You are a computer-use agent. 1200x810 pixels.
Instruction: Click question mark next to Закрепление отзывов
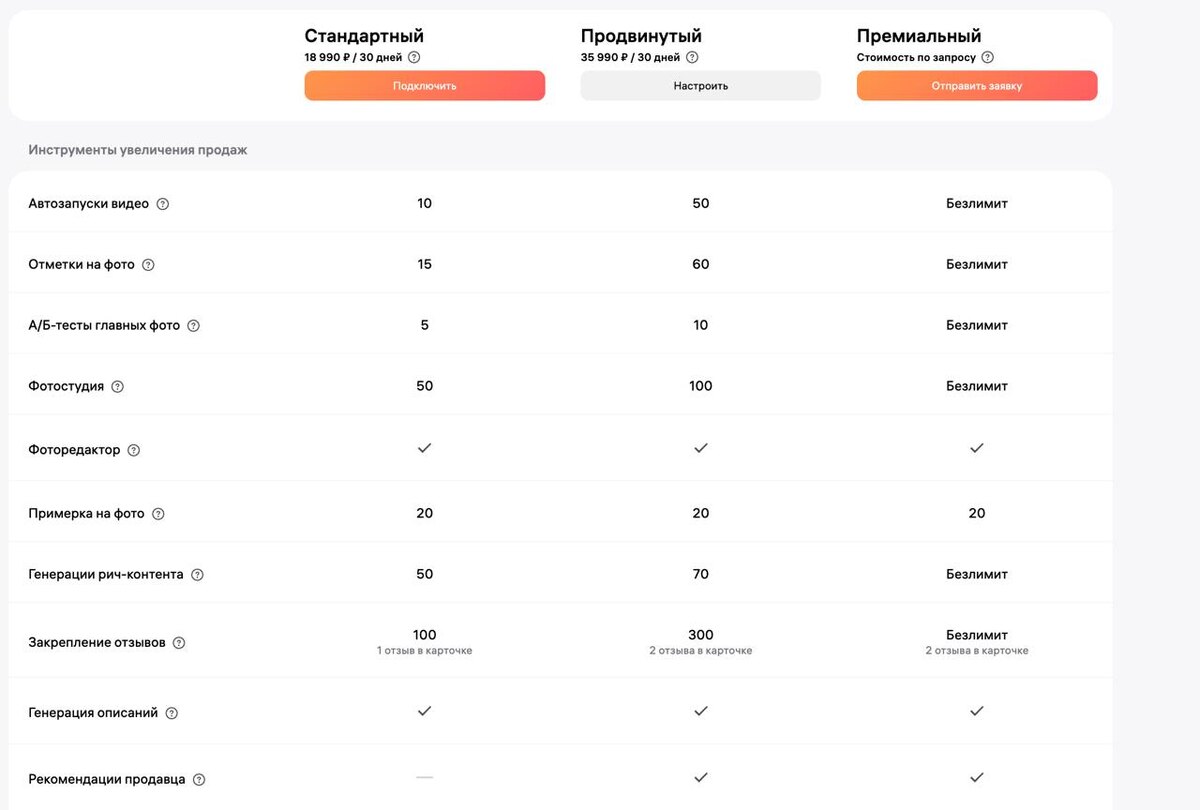coord(179,643)
